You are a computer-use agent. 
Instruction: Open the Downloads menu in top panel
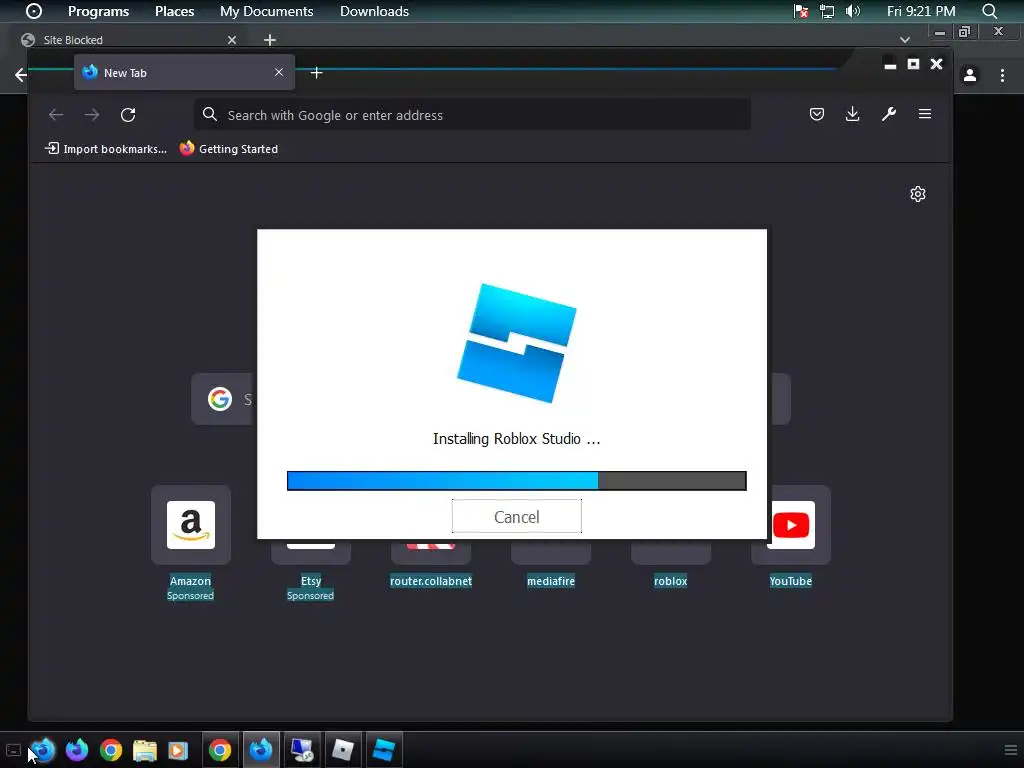point(374,11)
